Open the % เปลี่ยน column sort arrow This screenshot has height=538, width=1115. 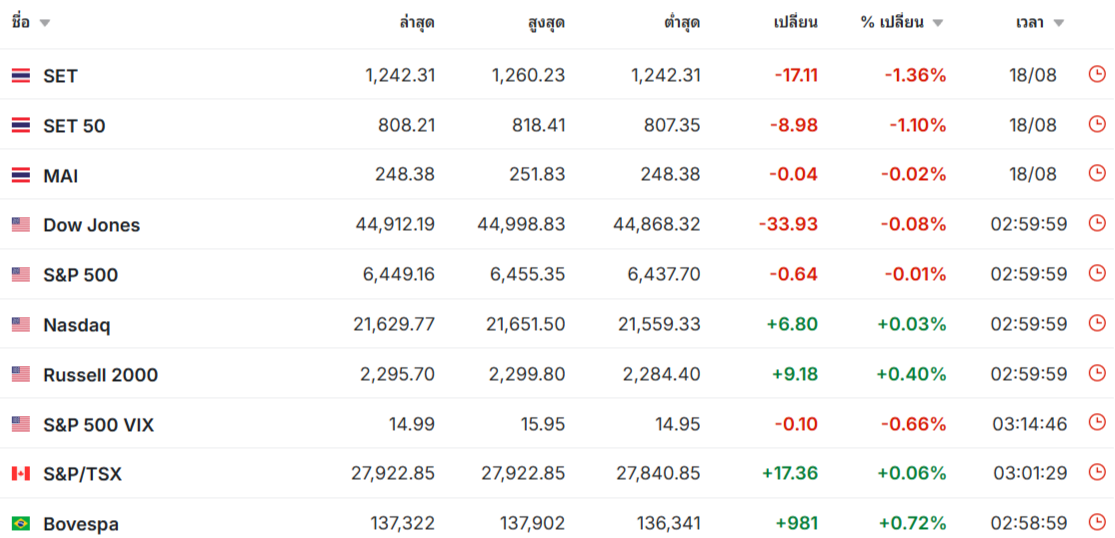(937, 23)
